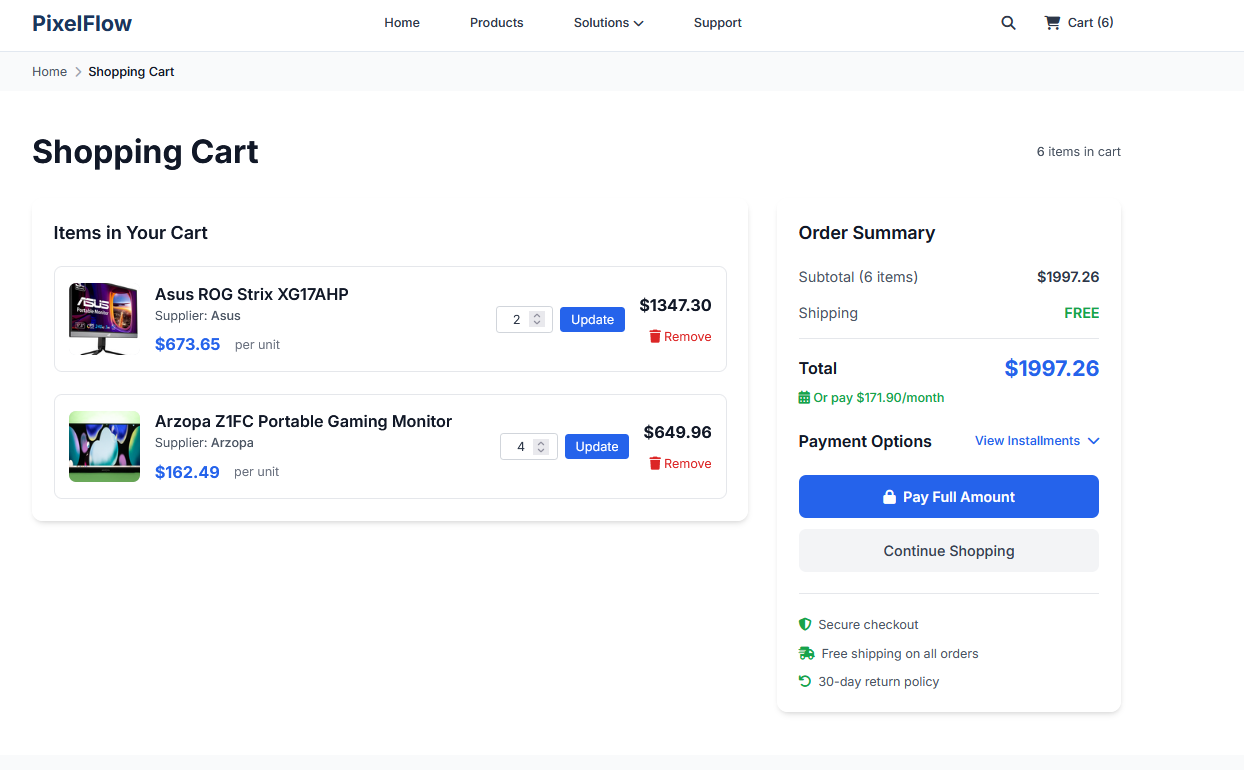Click the Asus ROG Strix XG17AHP title
The image size is (1244, 770).
(252, 294)
